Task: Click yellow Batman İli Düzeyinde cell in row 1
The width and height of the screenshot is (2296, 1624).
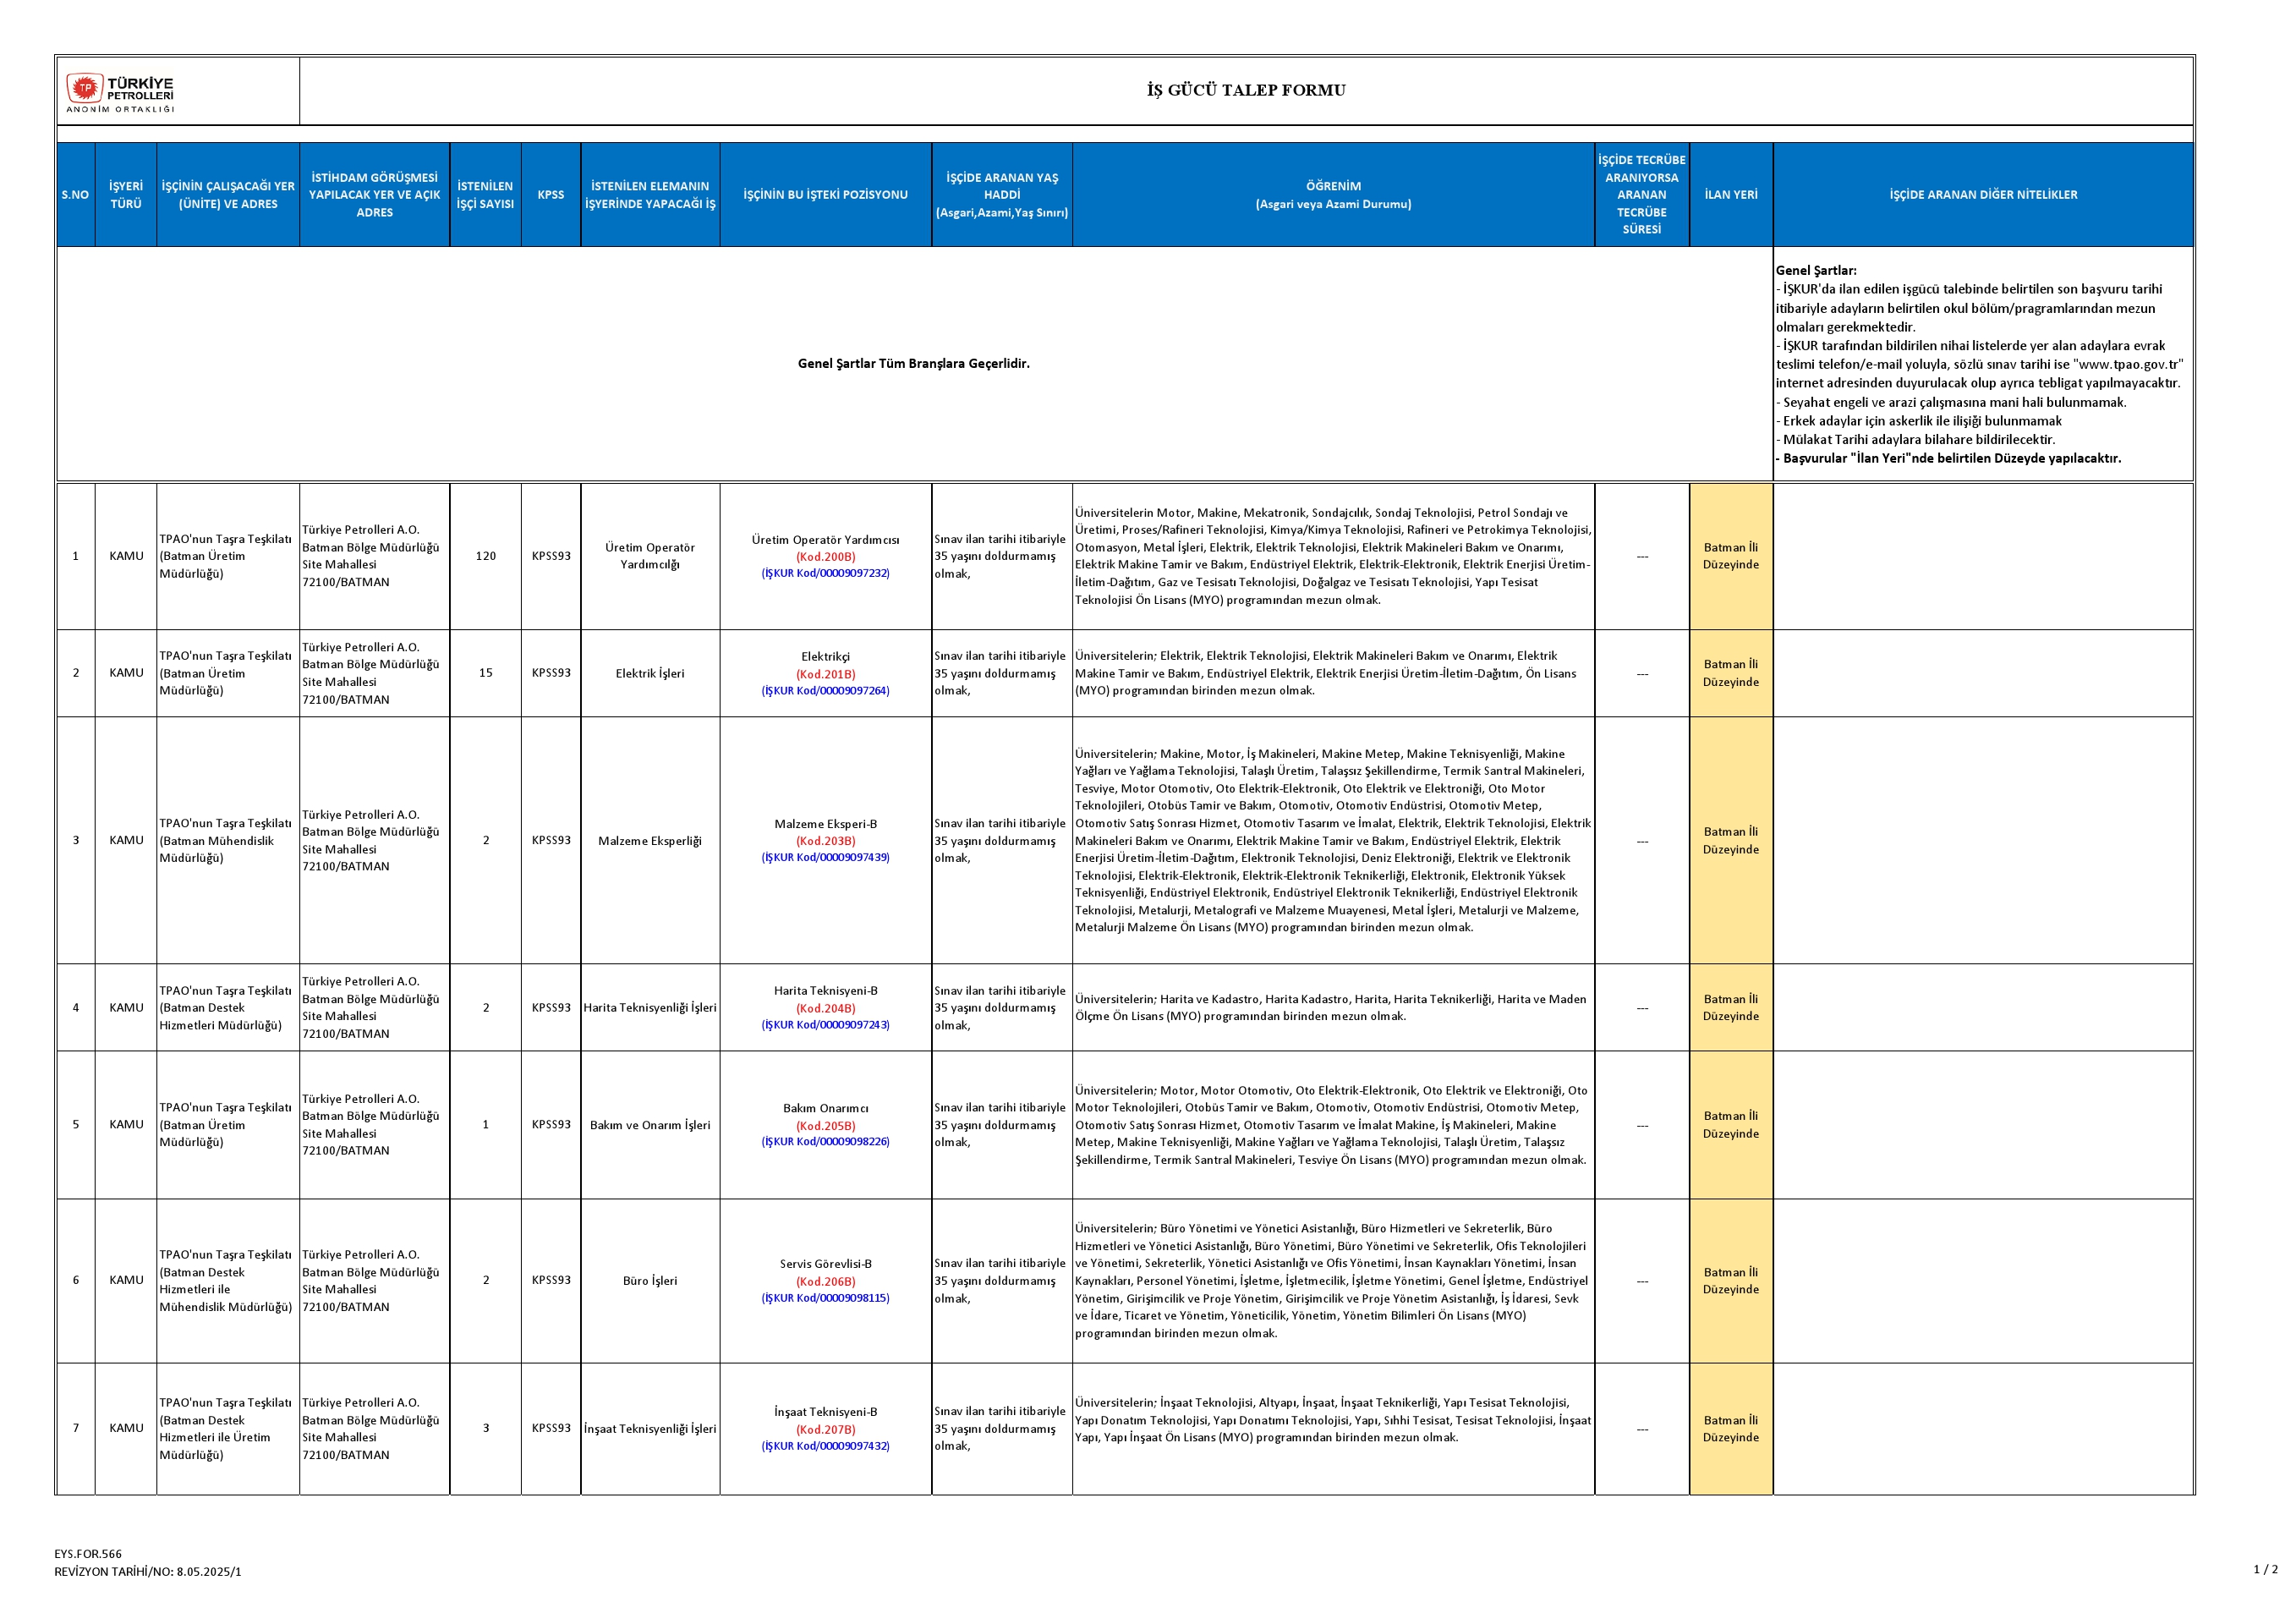Action: (1731, 556)
